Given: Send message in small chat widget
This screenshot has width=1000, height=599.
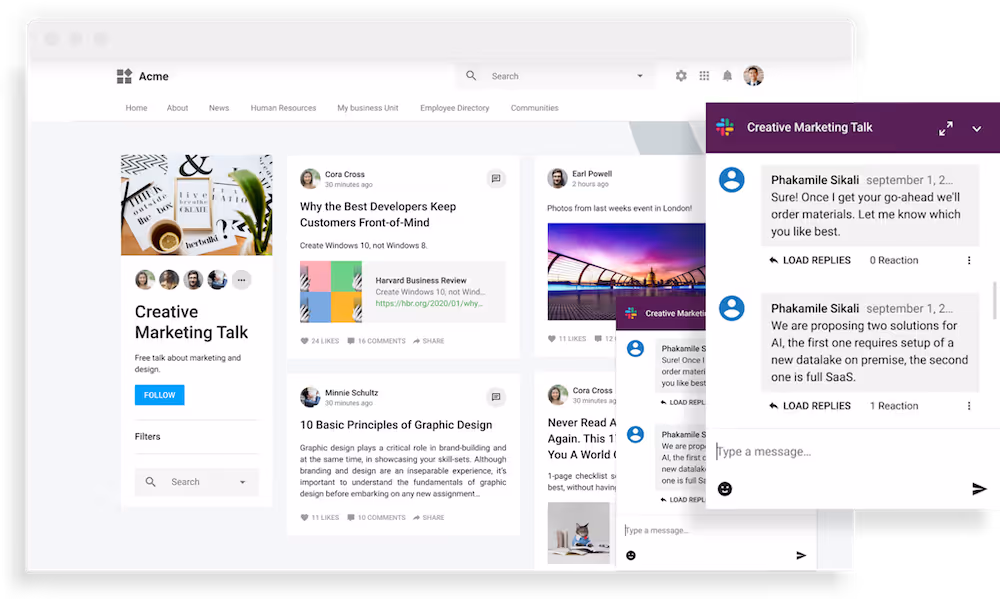Looking at the screenshot, I should pyautogui.click(x=801, y=556).
